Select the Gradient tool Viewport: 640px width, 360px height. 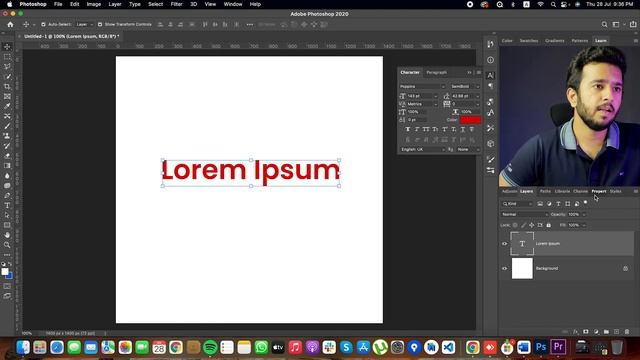7,166
